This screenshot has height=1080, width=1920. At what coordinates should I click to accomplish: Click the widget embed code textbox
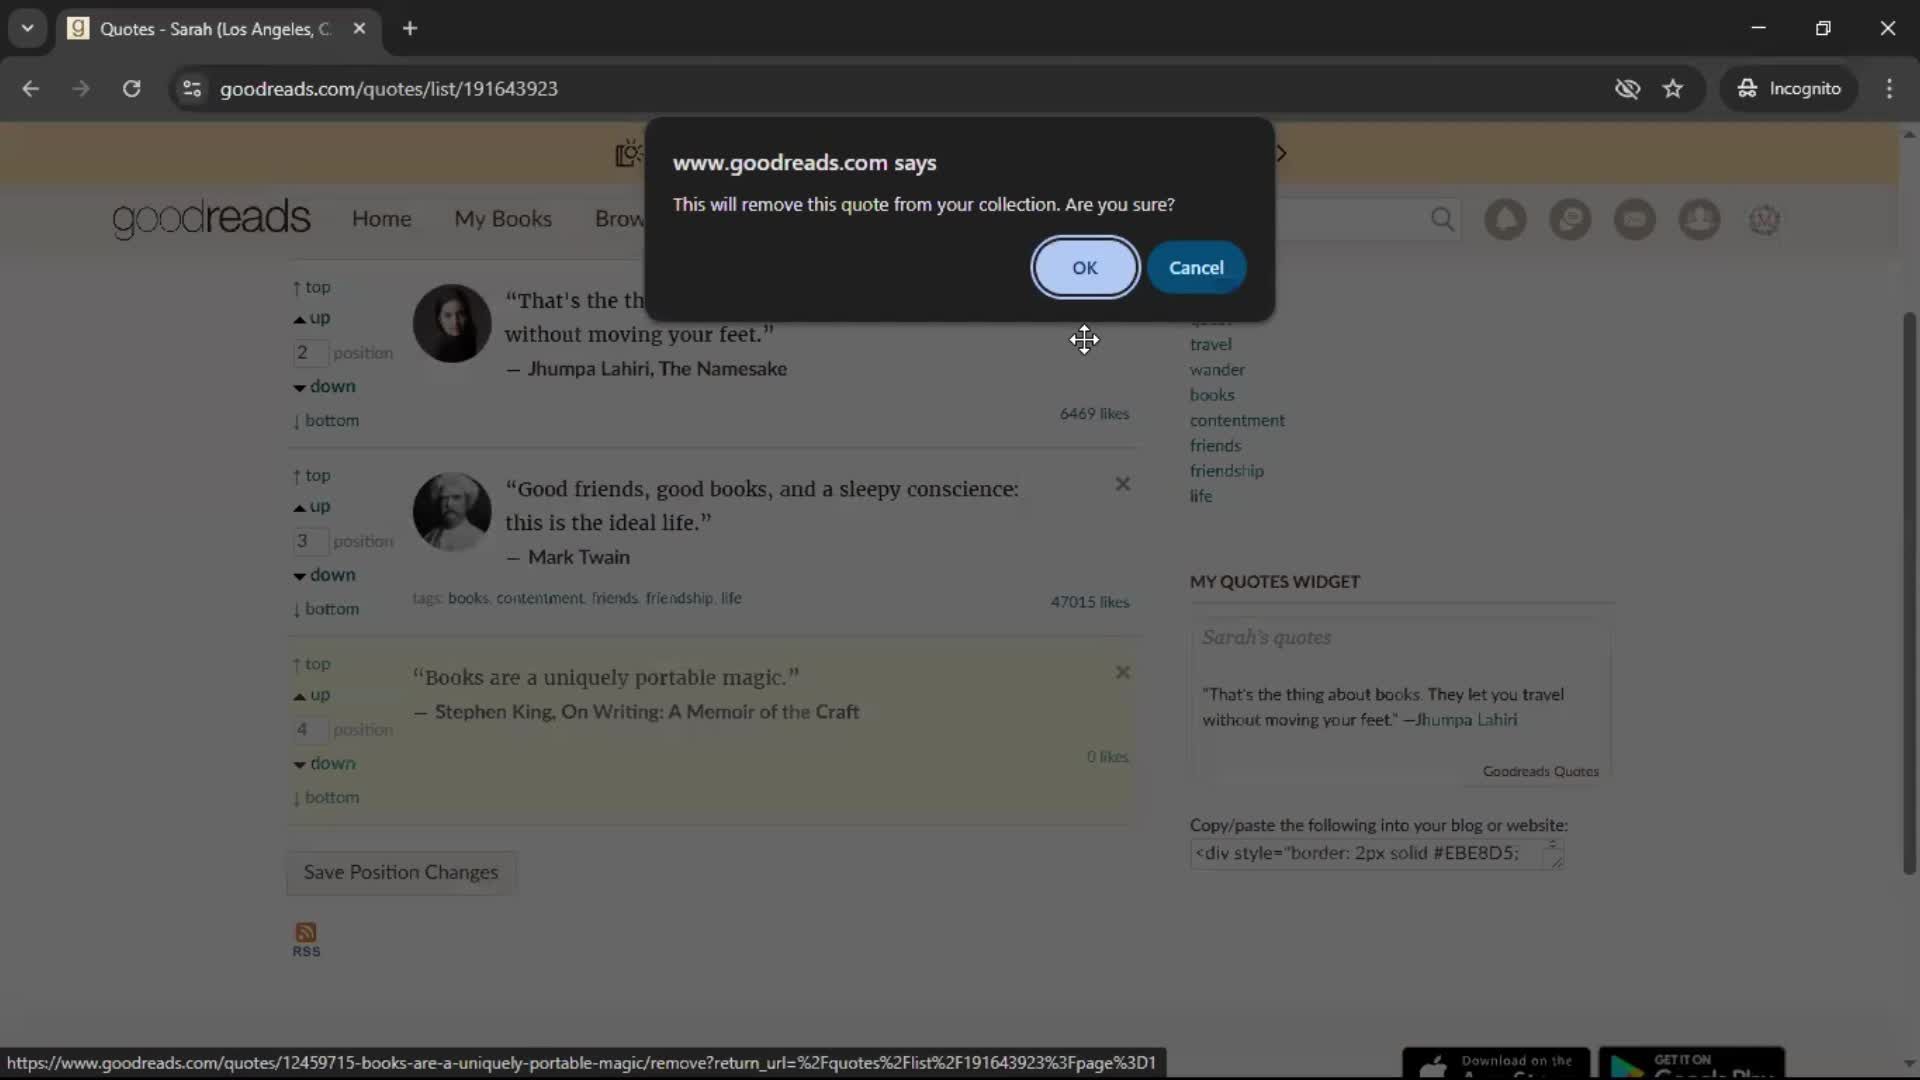(x=1377, y=853)
